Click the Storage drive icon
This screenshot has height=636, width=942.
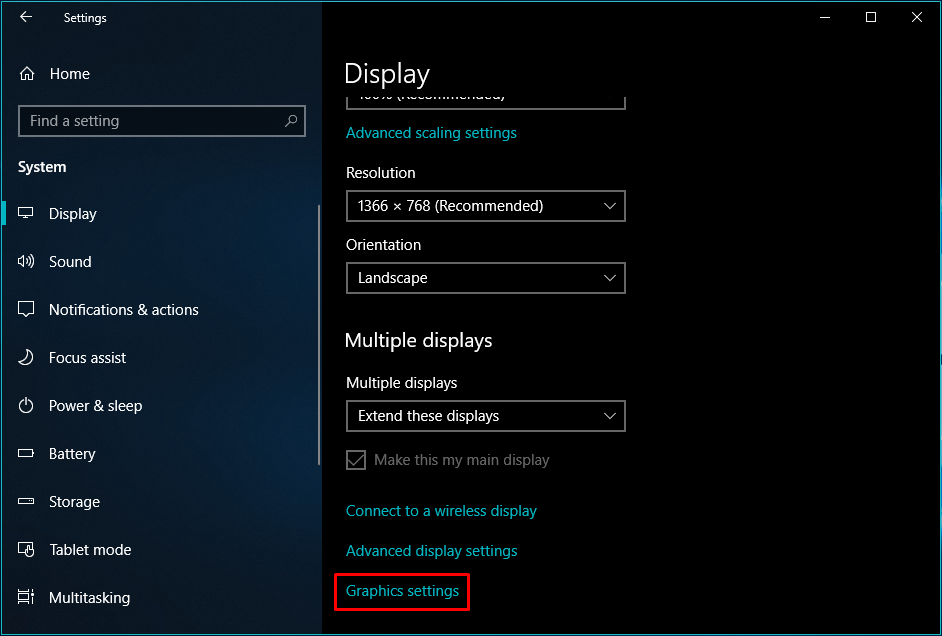click(x=26, y=501)
